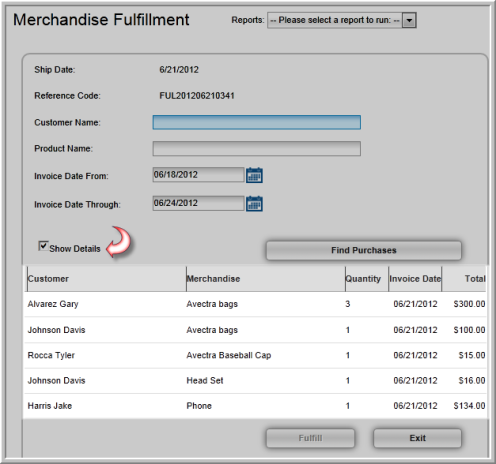Expand the Reports dropdown arrow
Image resolution: width=496 pixels, height=464 pixels.
tap(409, 20)
